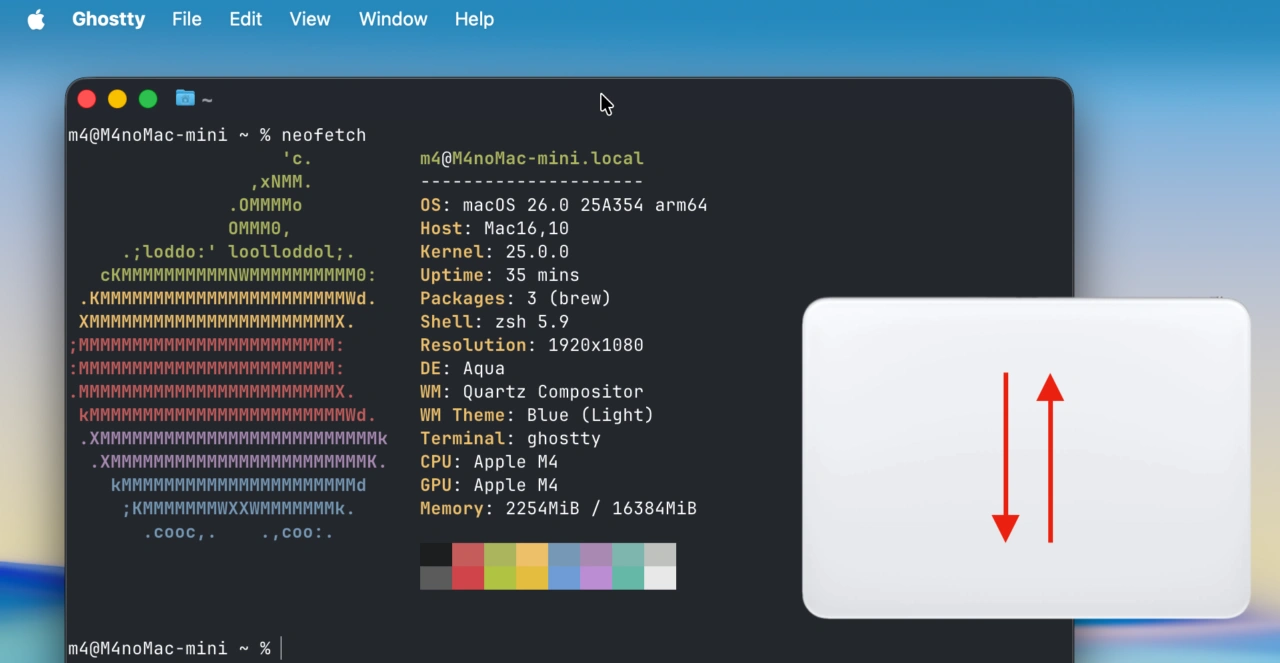Open the File menu

click(186, 18)
